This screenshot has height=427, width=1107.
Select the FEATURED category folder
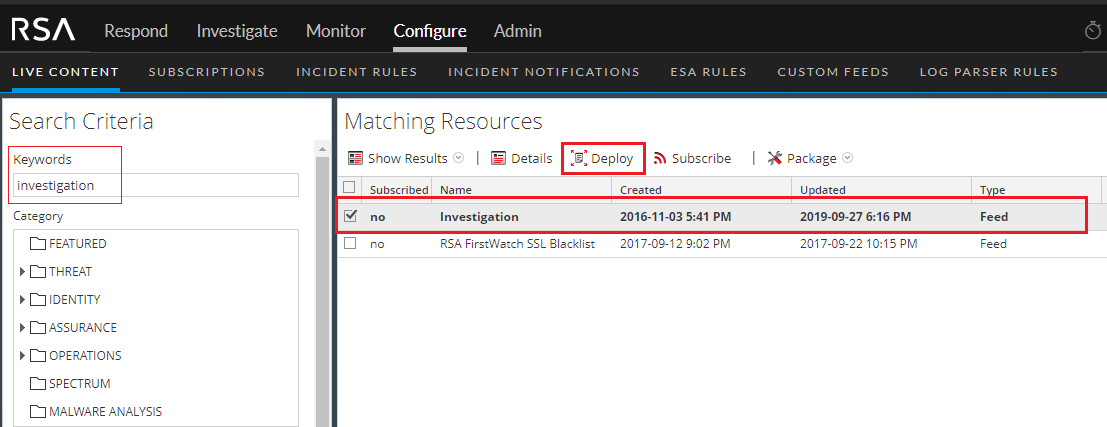pos(76,243)
